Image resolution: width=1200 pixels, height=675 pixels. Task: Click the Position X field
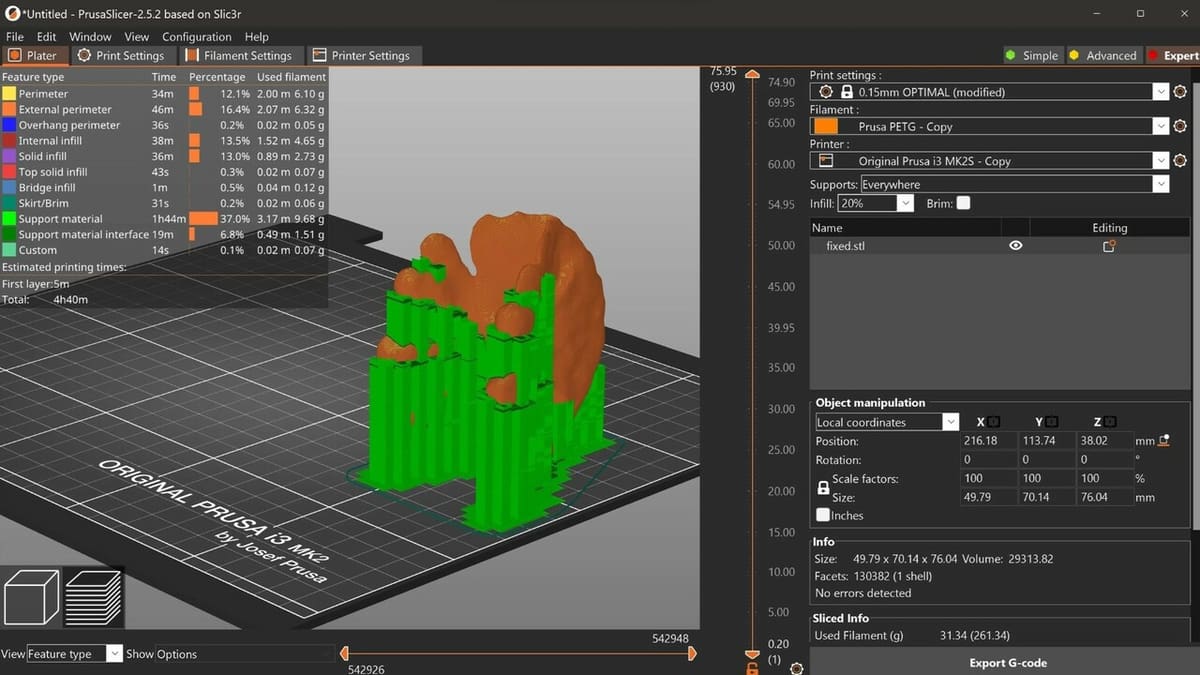(989, 441)
